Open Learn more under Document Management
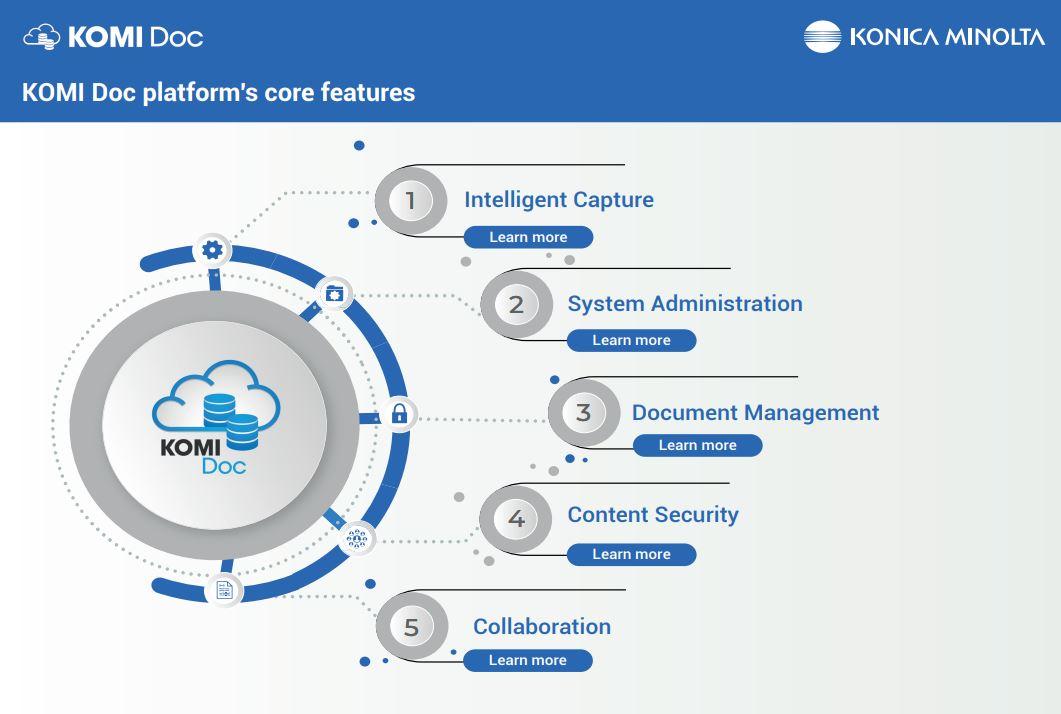 coord(698,445)
